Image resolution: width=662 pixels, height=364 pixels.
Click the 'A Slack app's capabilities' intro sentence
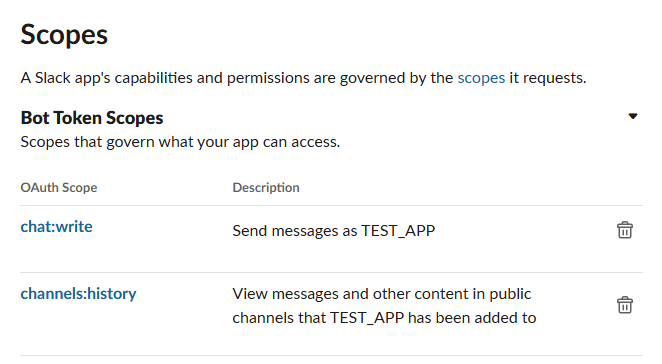303,78
